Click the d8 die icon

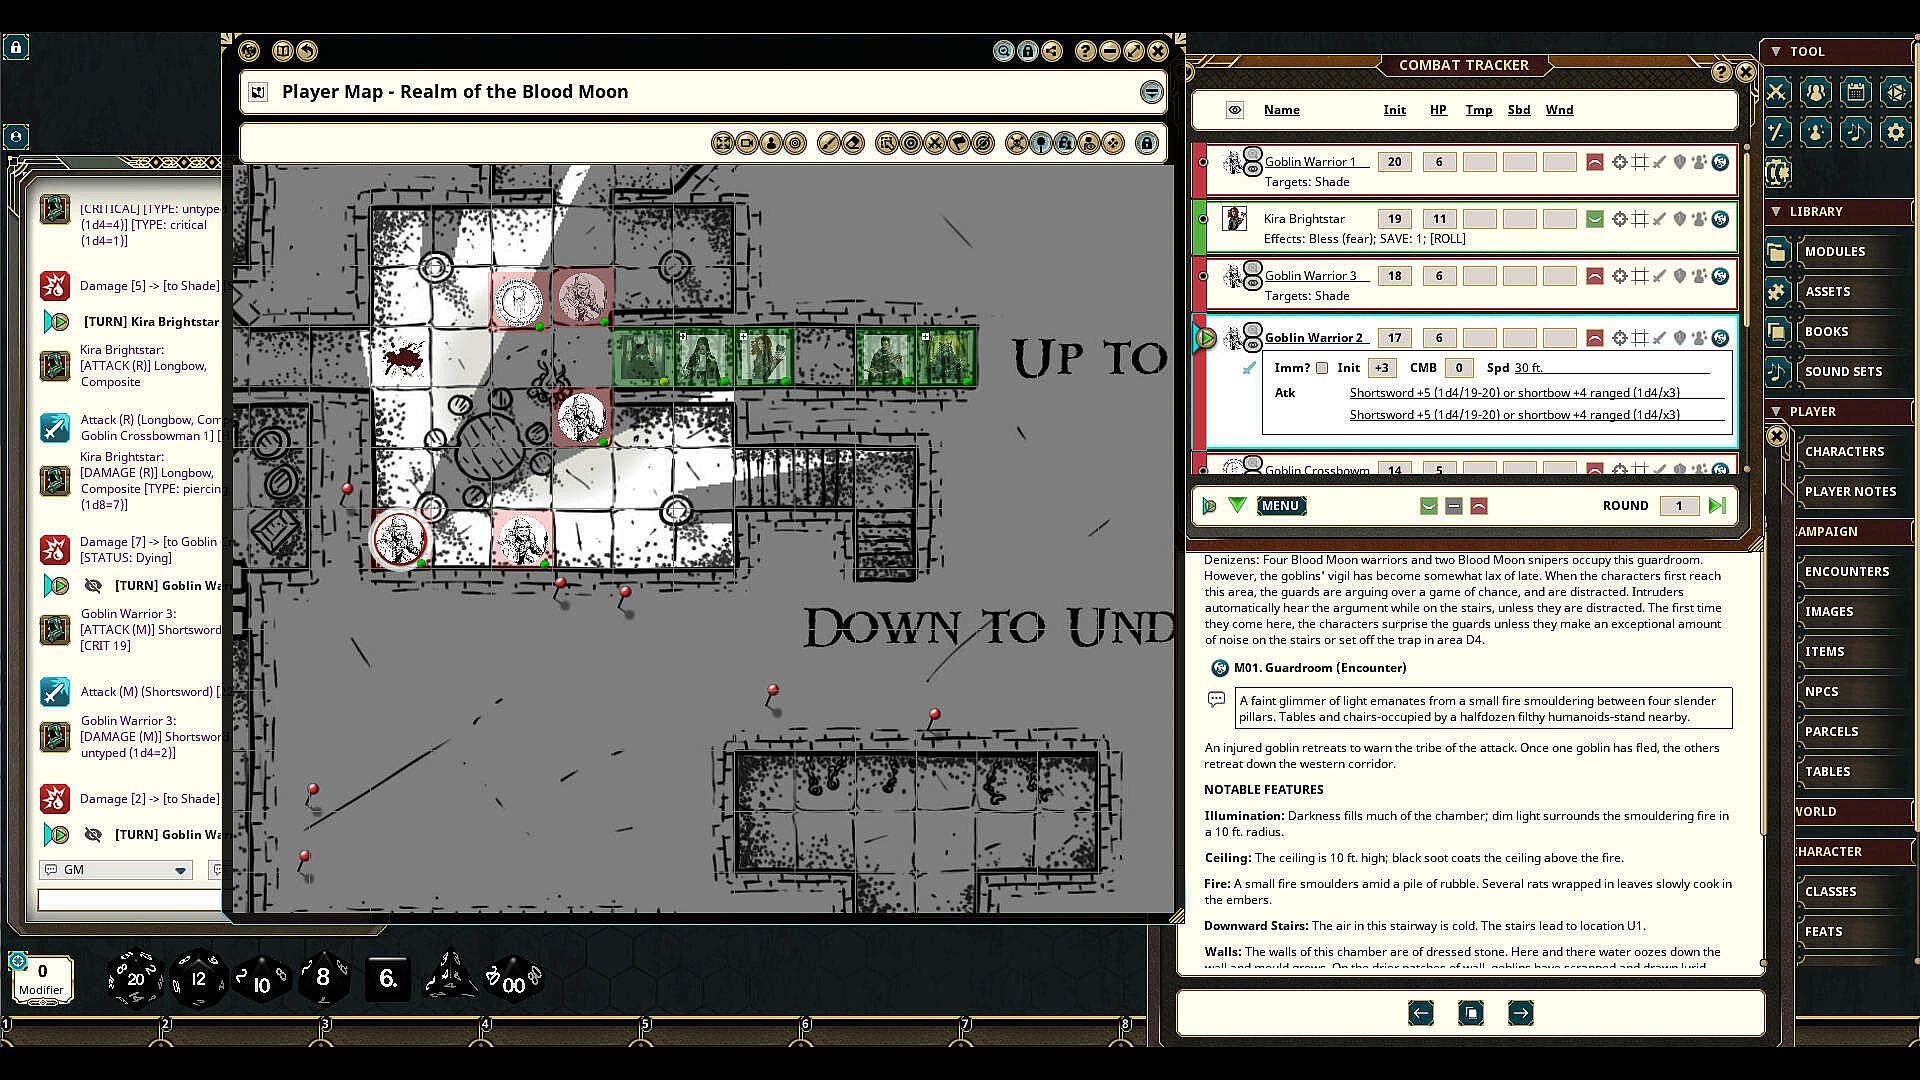[x=322, y=977]
